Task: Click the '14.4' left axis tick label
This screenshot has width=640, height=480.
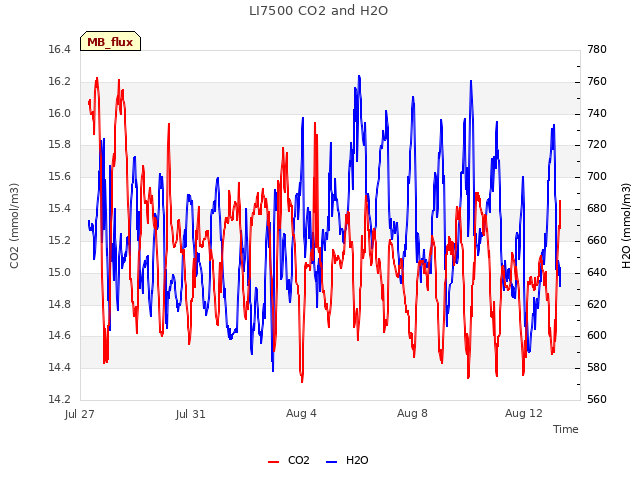Action: pyautogui.click(x=59, y=367)
